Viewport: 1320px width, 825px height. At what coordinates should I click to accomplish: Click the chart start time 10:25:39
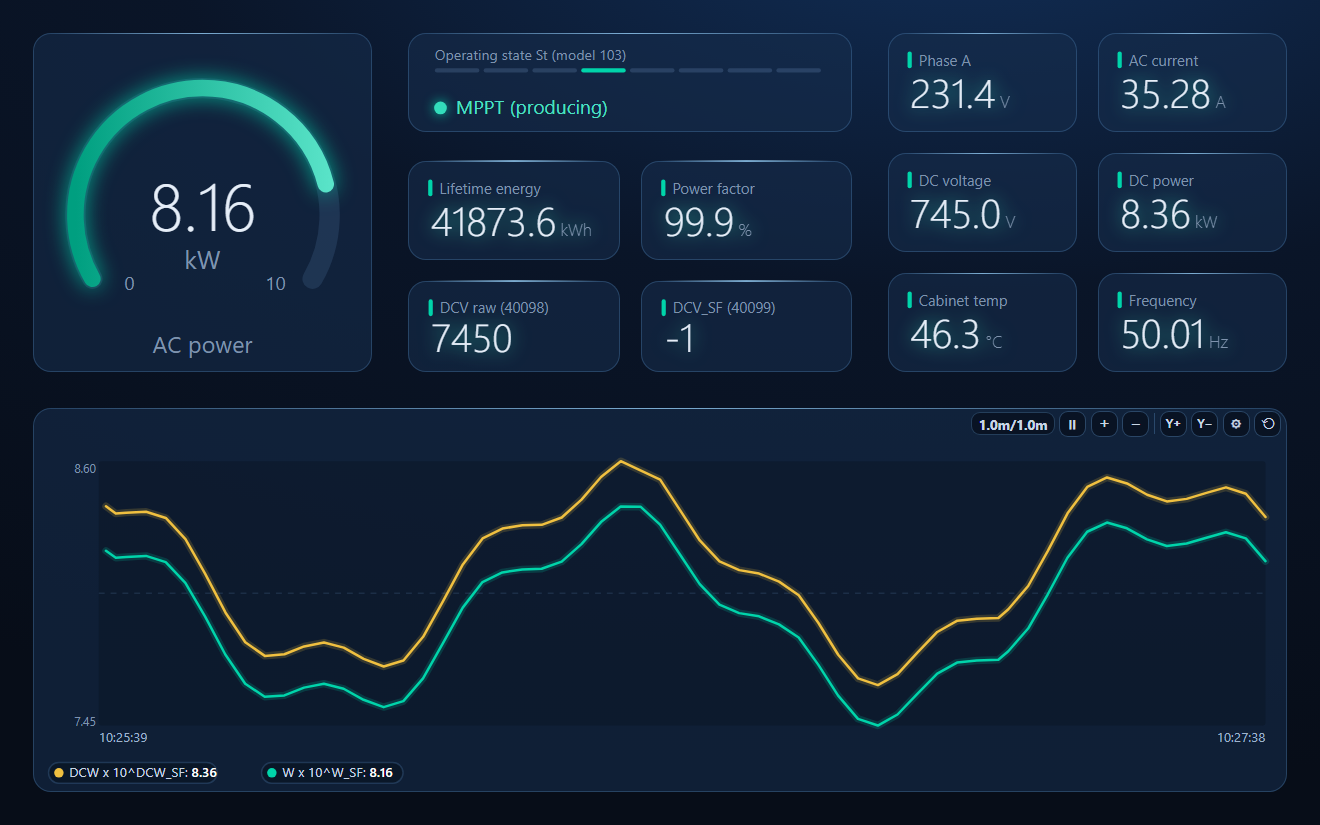click(x=124, y=738)
